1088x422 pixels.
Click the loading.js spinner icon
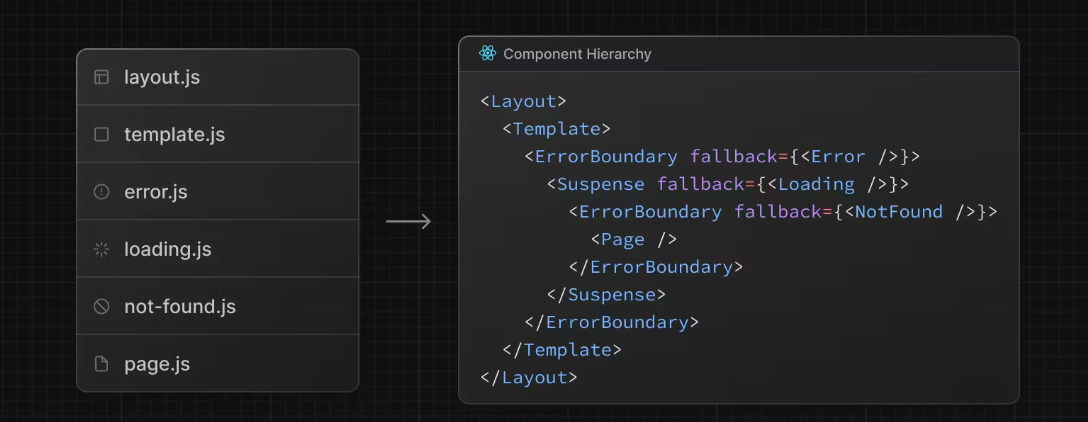coord(101,249)
